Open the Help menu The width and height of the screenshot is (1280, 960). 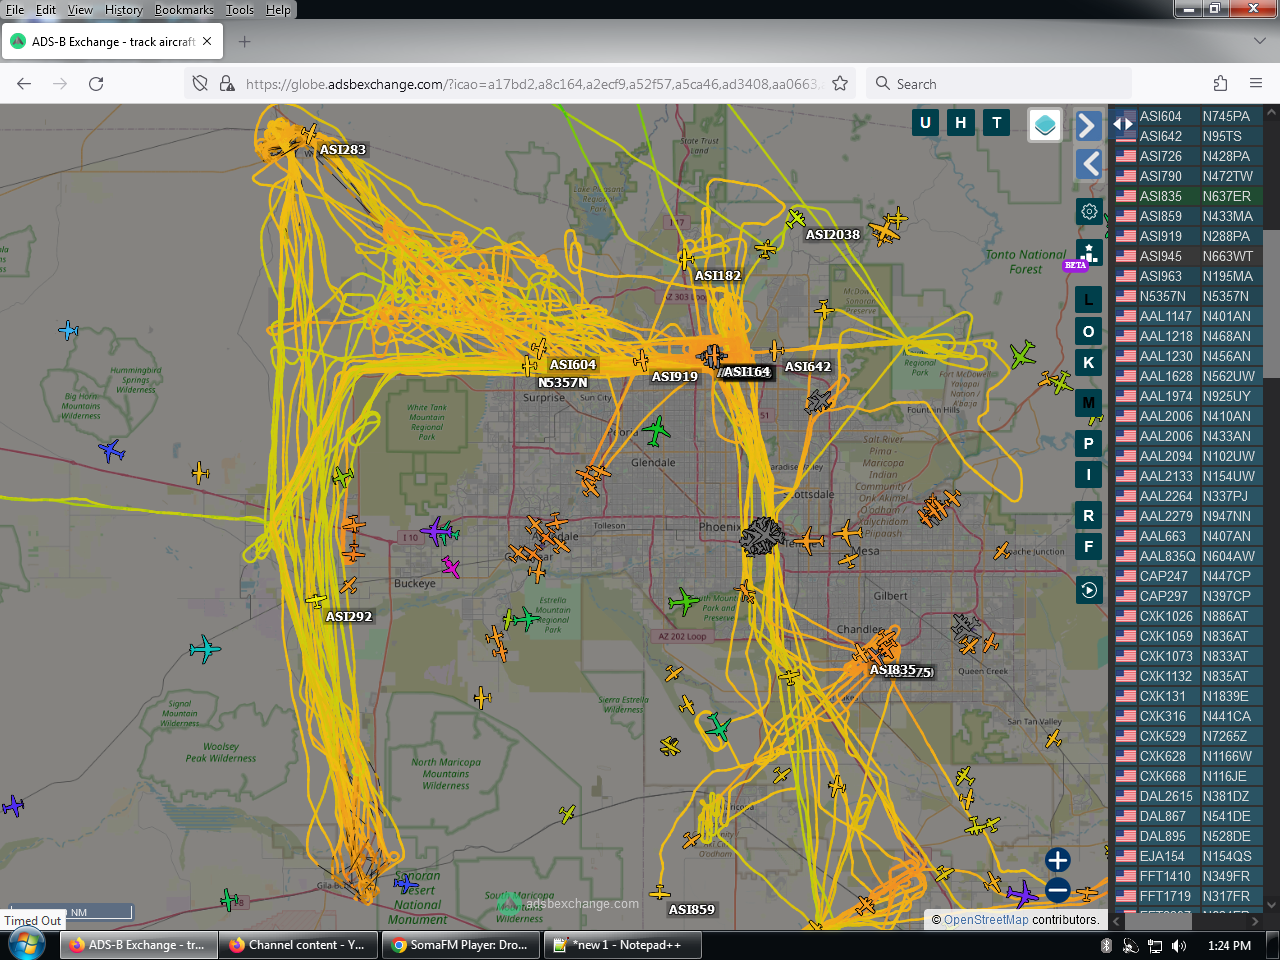tap(278, 10)
